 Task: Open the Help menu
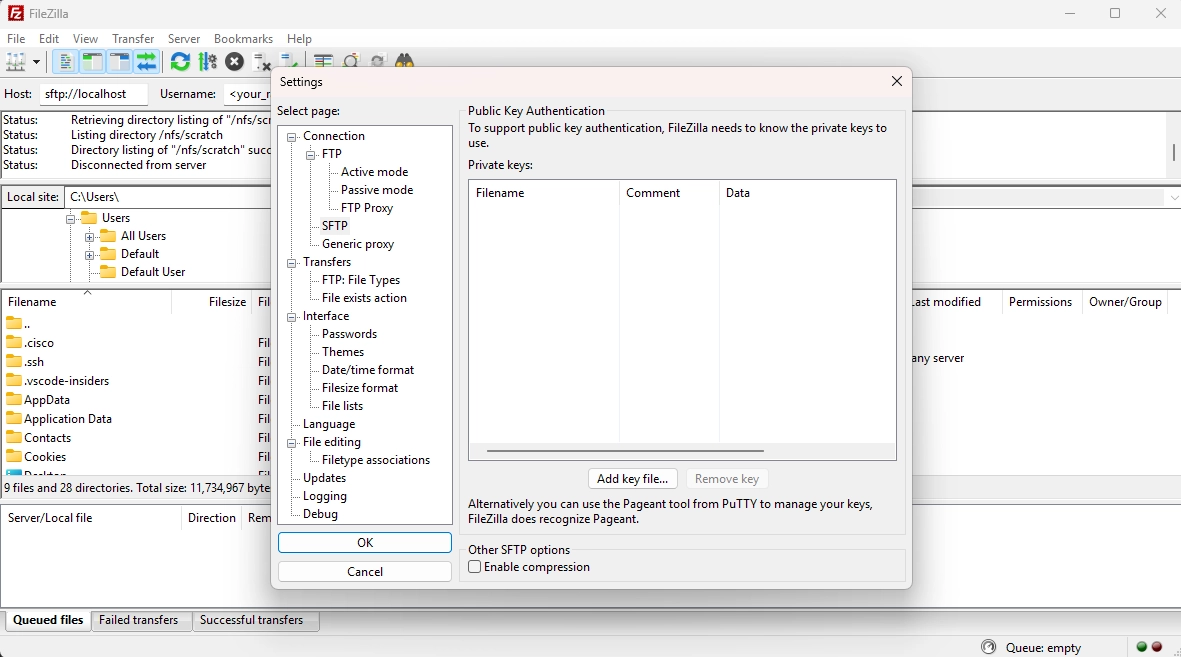coord(299,38)
